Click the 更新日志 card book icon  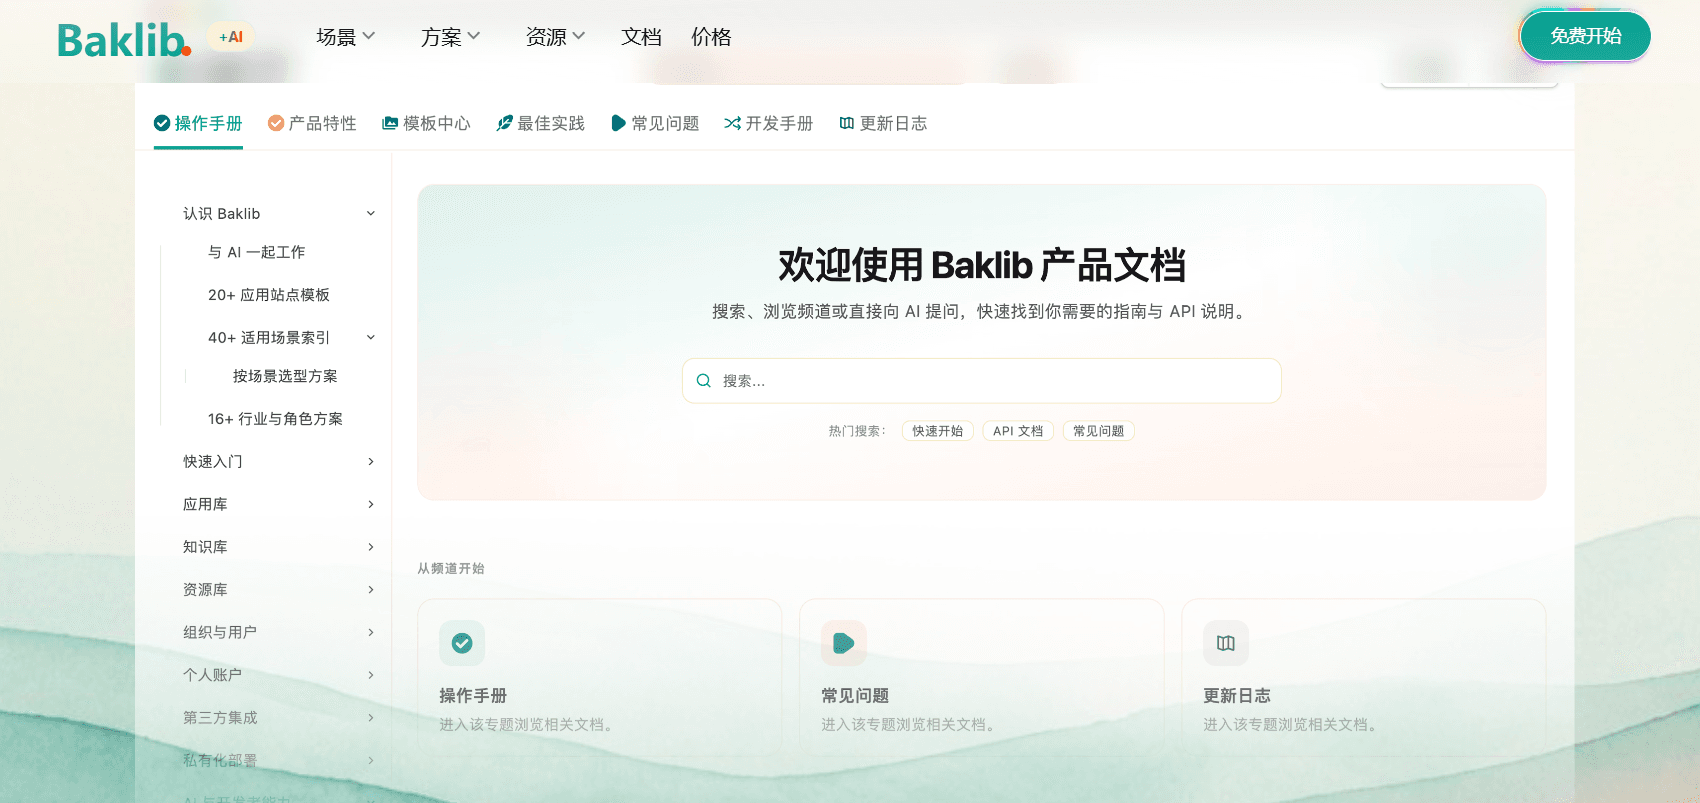1226,643
